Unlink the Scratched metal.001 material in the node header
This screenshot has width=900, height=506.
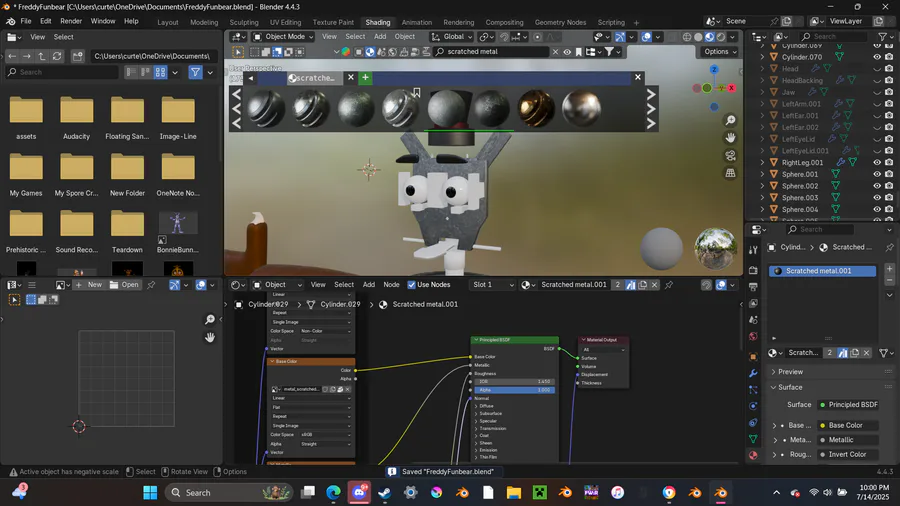[x=654, y=285]
